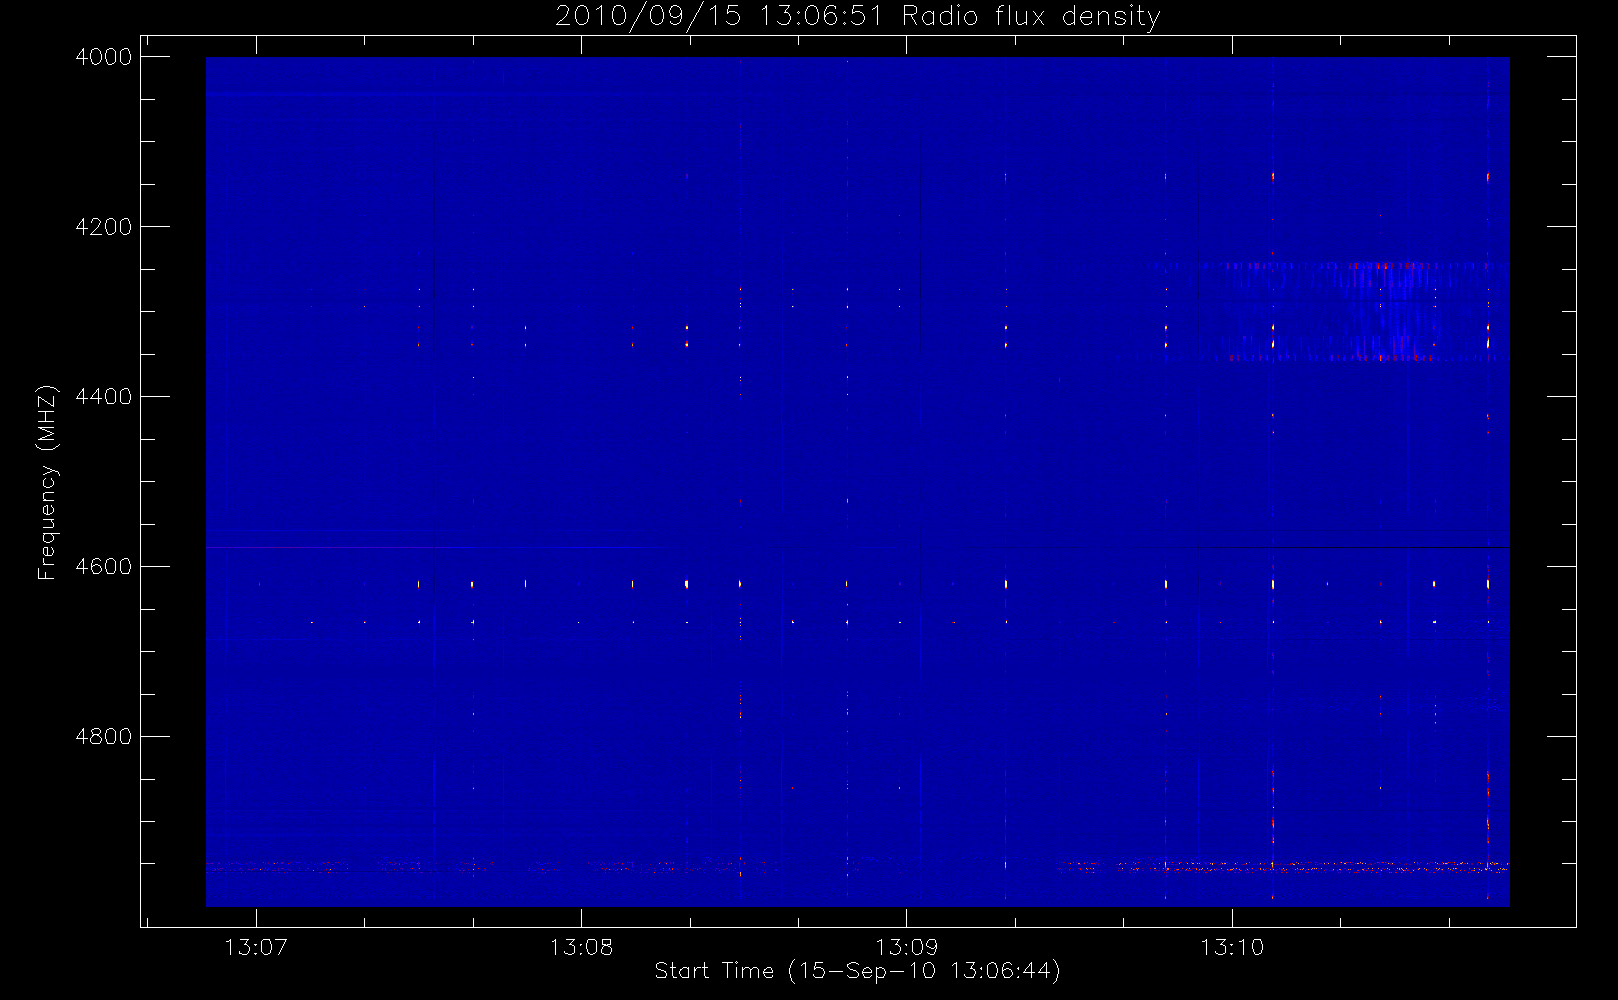Click the plot title "Radio flux density"
This screenshot has height=1000, width=1618.
click(x=1031, y=17)
